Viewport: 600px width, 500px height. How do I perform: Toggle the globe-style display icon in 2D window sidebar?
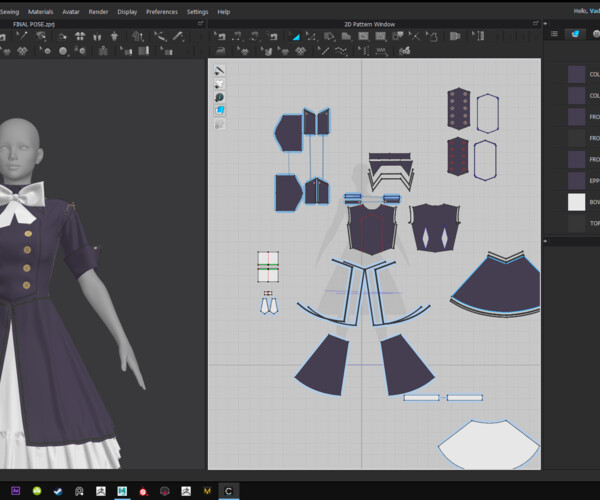tap(219, 97)
